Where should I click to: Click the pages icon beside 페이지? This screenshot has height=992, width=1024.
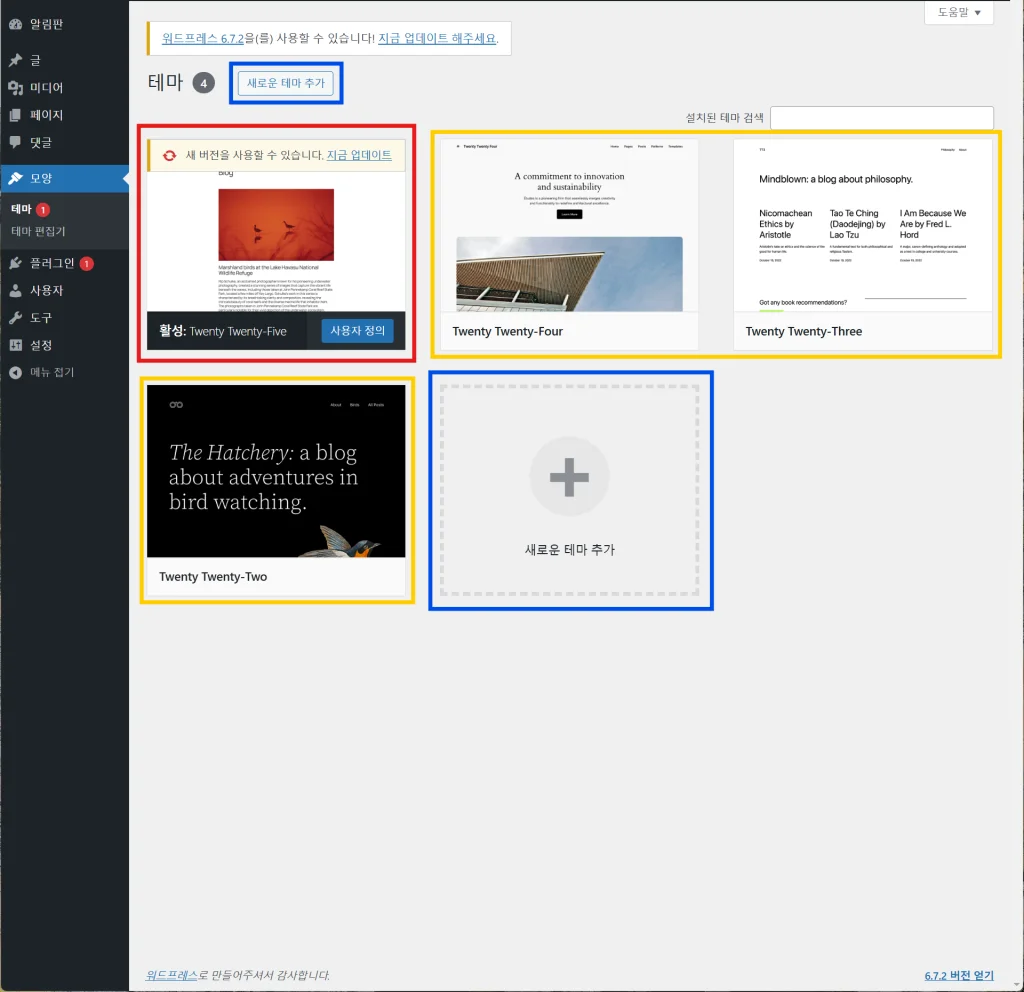click(x=16, y=115)
